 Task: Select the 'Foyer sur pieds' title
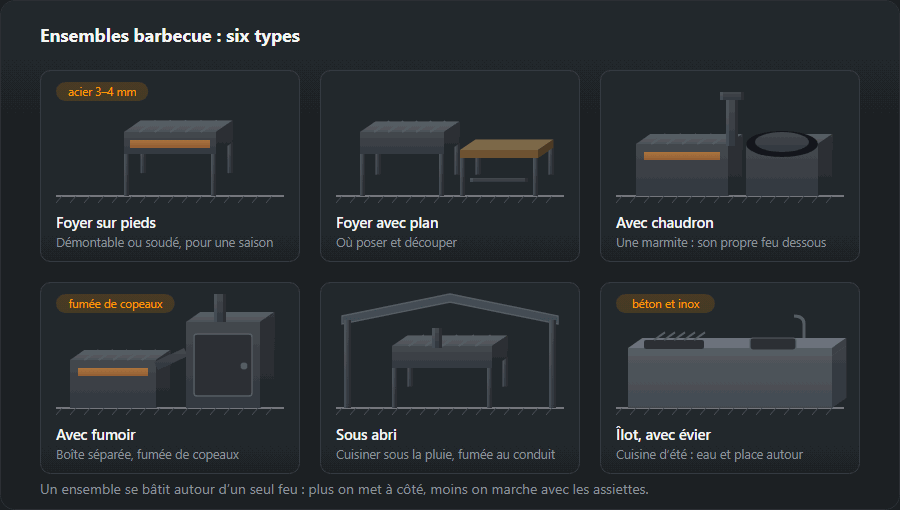(106, 223)
